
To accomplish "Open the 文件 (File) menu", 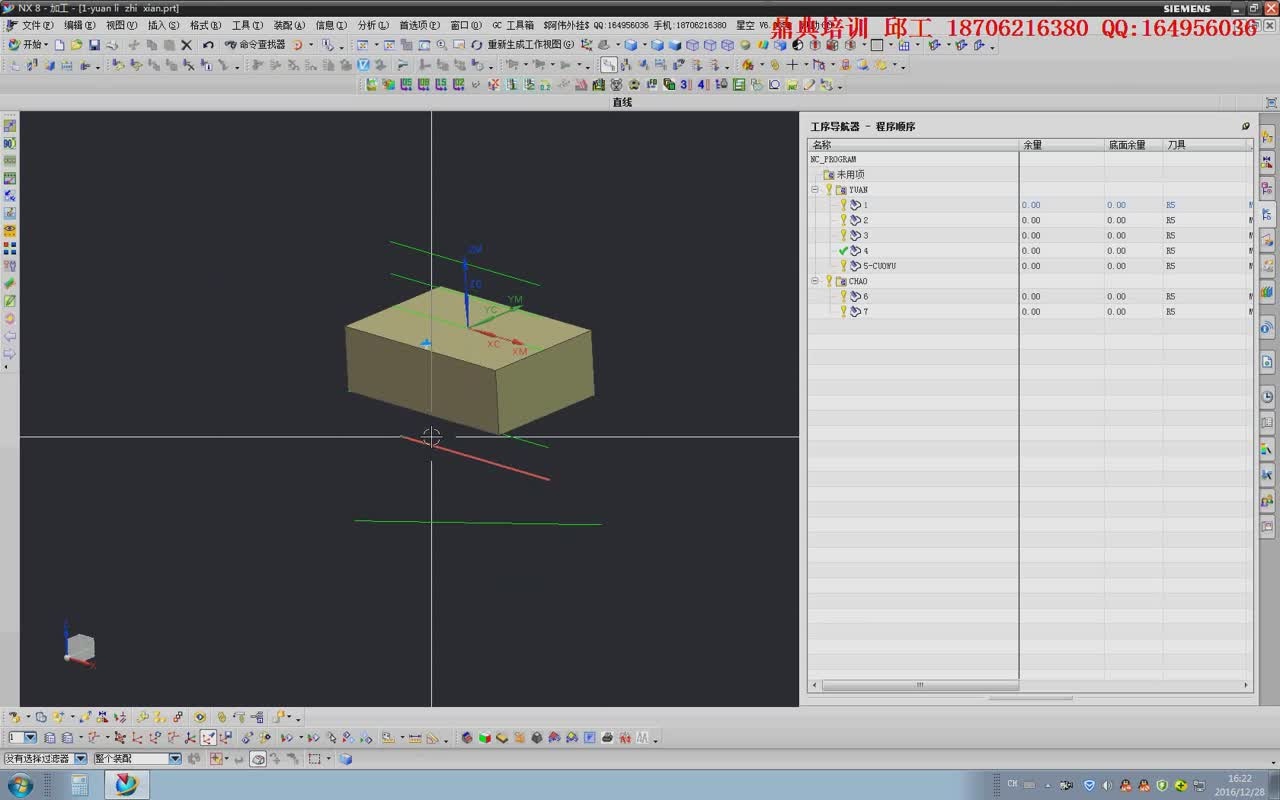I will (x=36, y=25).
